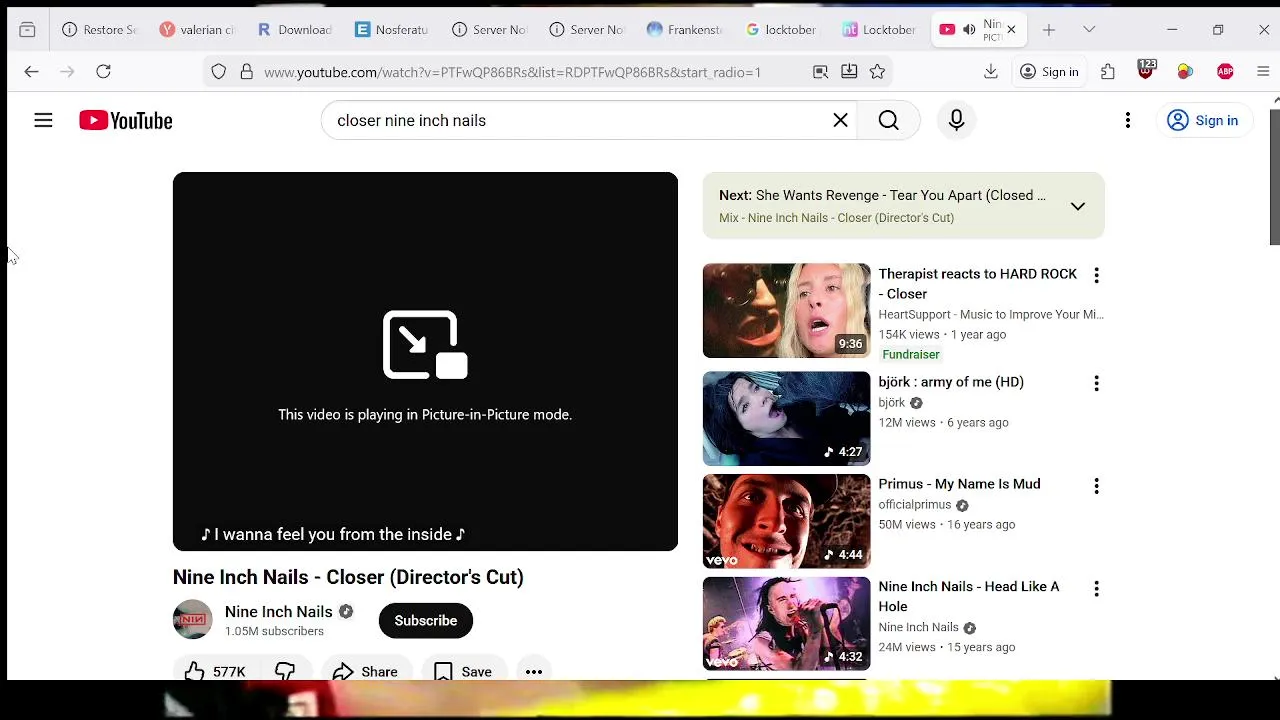Save the video to a playlist
The image size is (1280, 720).
(463, 672)
